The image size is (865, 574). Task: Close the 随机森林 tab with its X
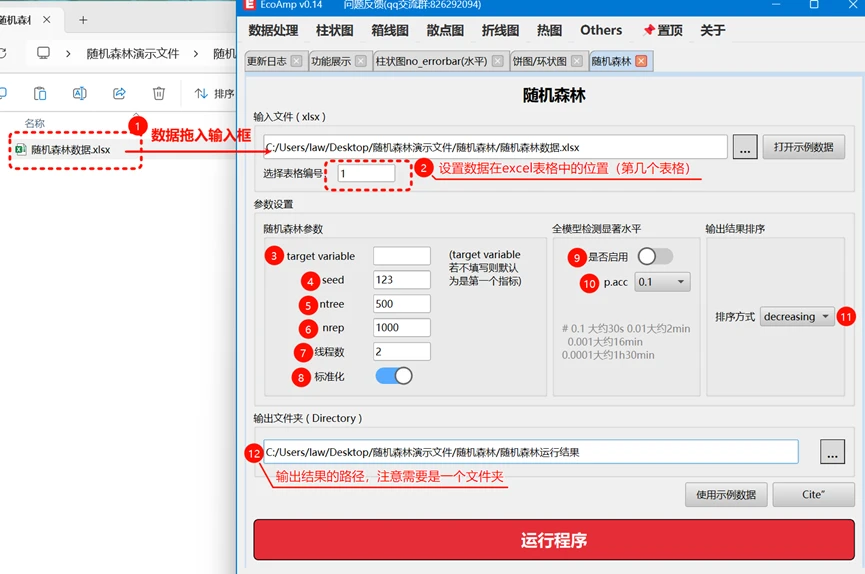(x=641, y=61)
